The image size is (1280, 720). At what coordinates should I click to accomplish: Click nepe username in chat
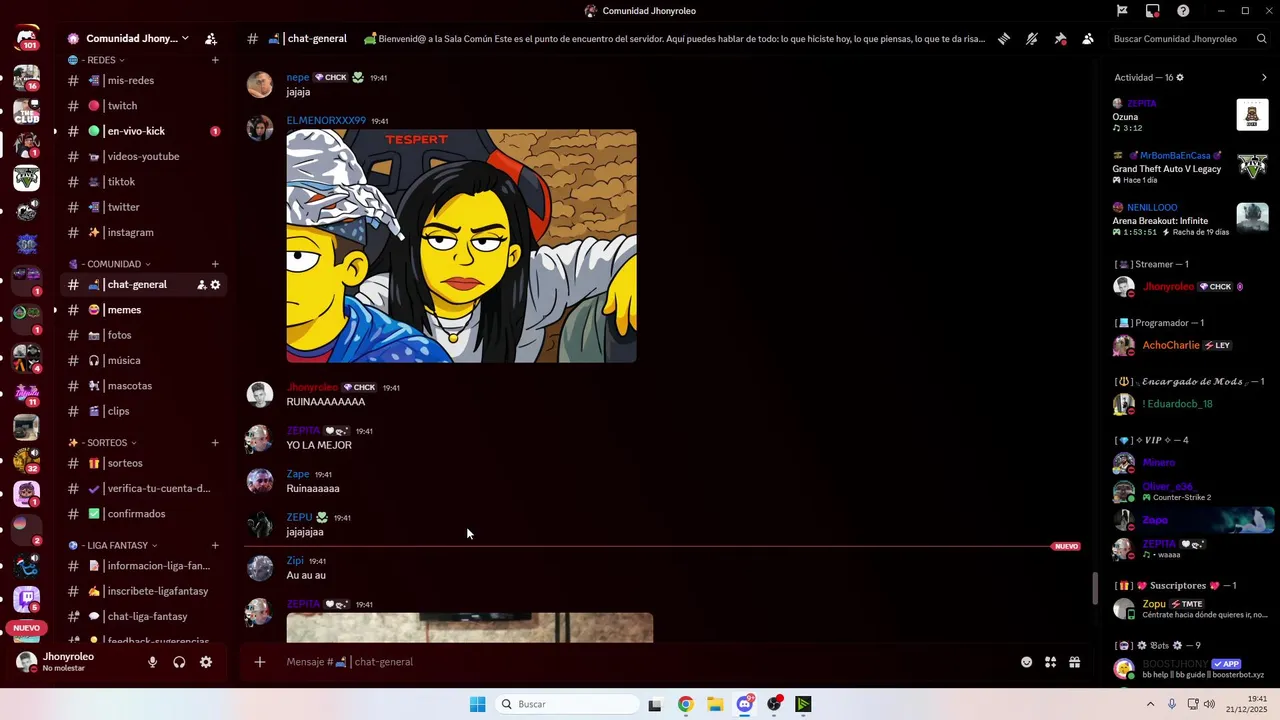[x=298, y=77]
